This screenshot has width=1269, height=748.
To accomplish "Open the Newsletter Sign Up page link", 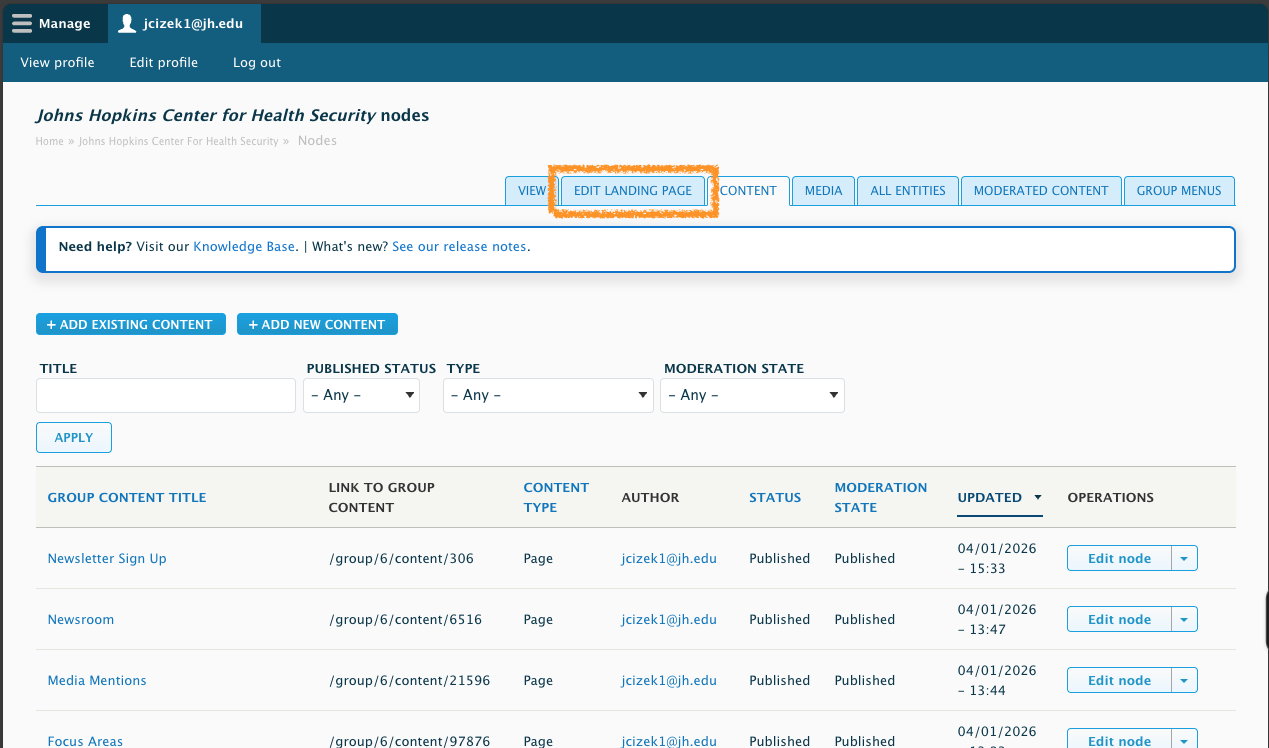I will (107, 558).
